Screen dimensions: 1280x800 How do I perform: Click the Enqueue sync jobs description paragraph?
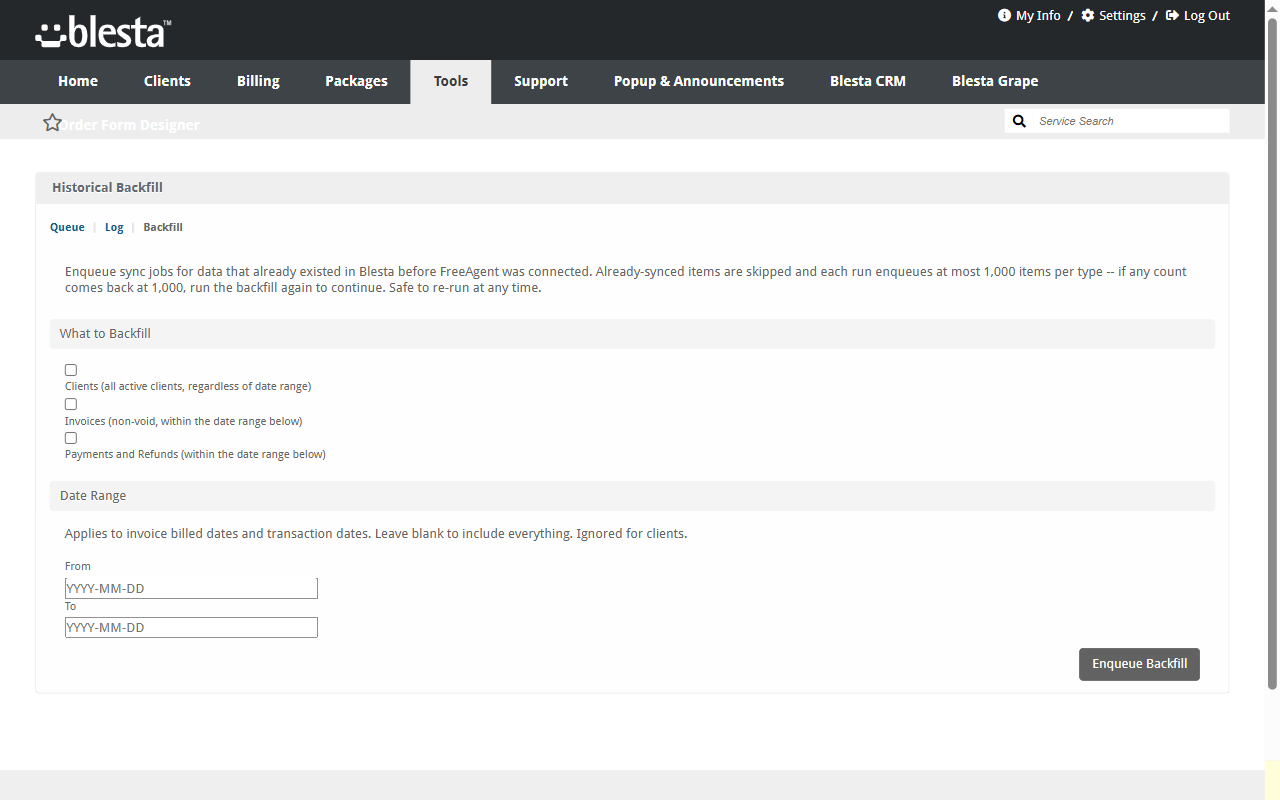[x=626, y=280]
